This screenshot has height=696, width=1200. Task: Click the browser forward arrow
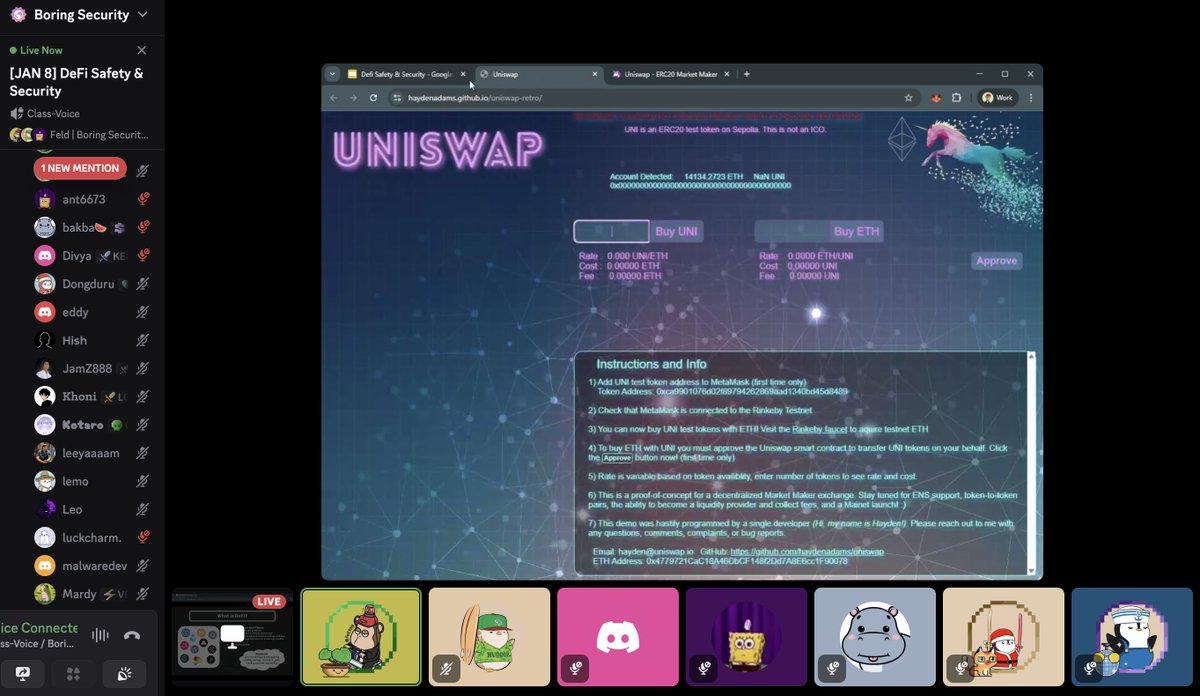pos(353,98)
